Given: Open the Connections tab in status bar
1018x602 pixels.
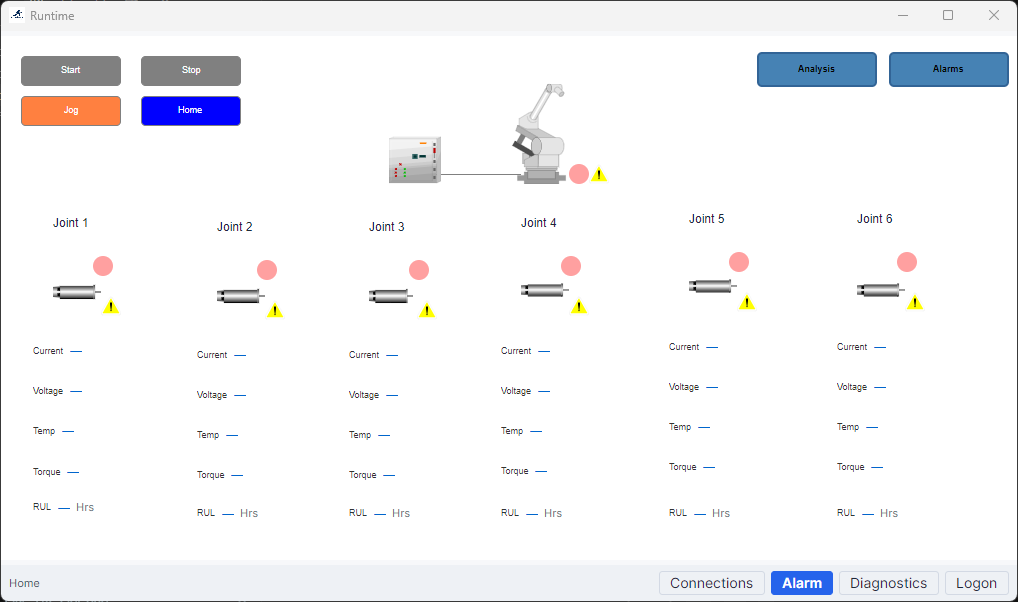Looking at the screenshot, I should pos(712,583).
